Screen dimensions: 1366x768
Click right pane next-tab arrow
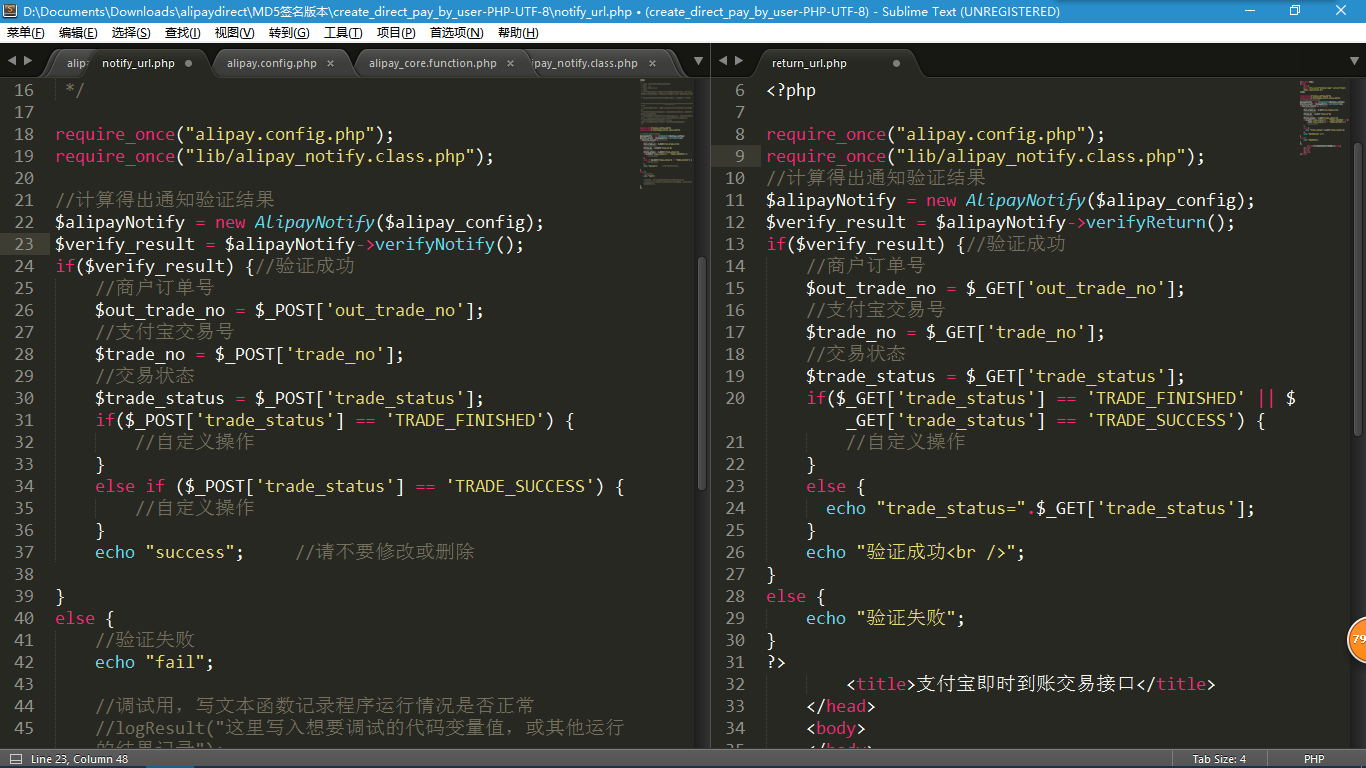[x=739, y=62]
